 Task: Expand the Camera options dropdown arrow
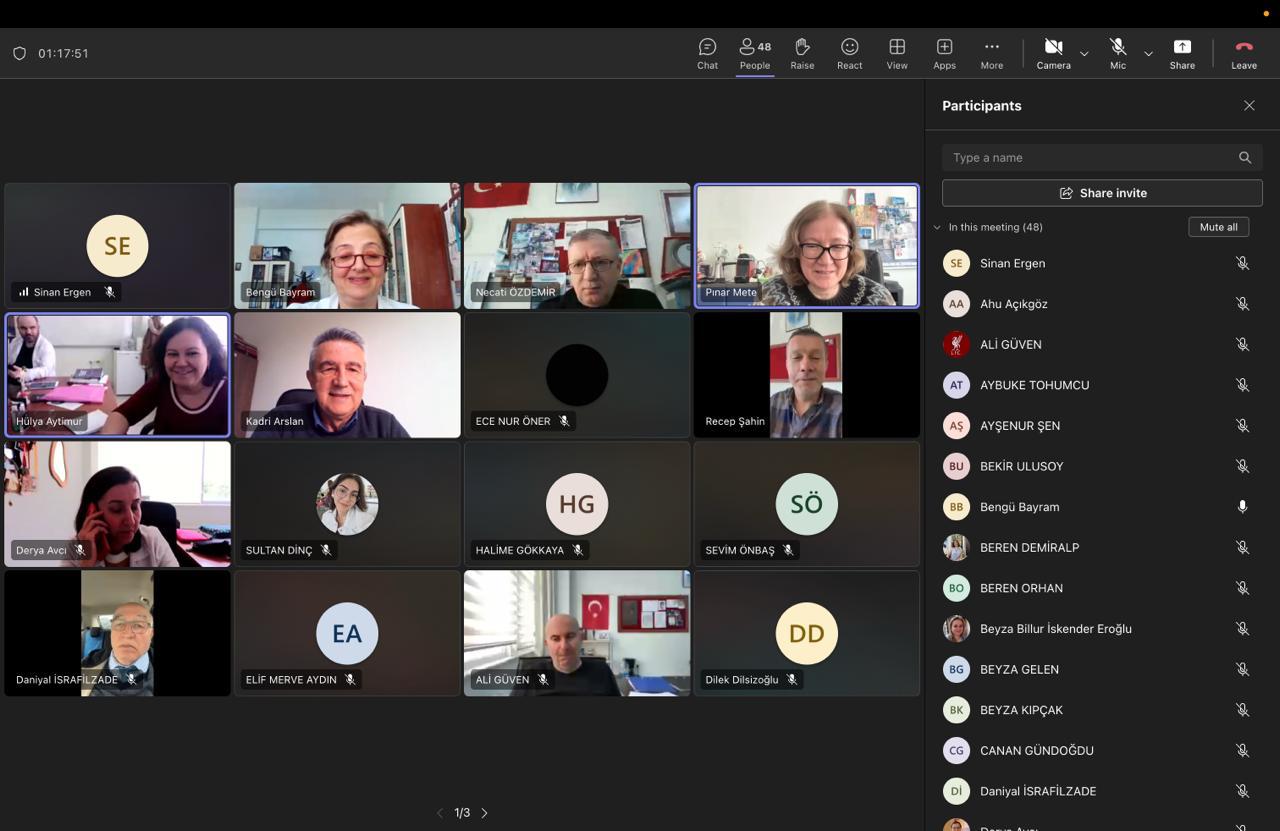[1084, 53]
